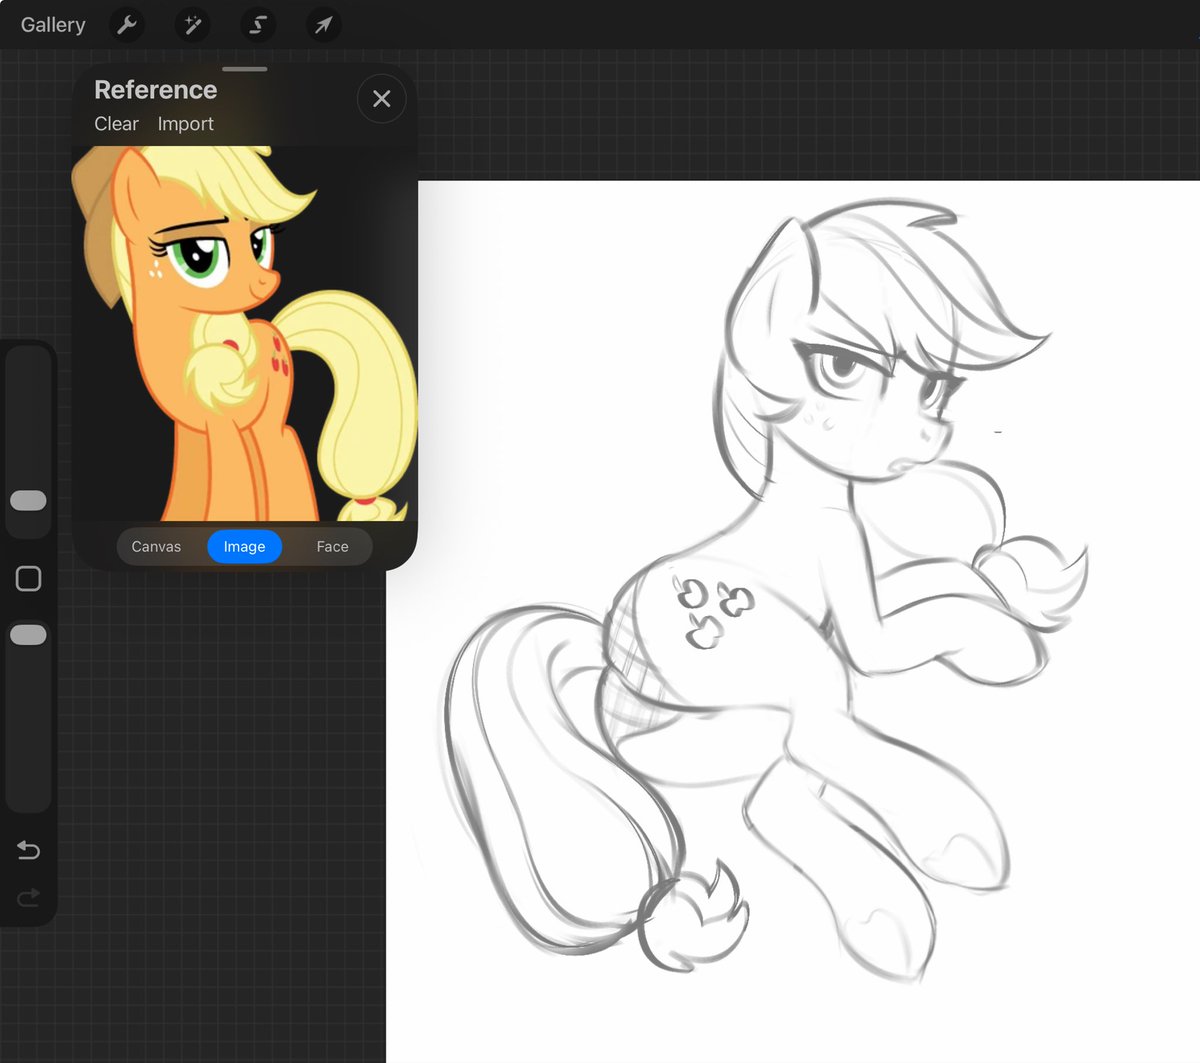The height and width of the screenshot is (1063, 1200).
Task: Click the brush opacity slider handle
Action: tap(28, 635)
